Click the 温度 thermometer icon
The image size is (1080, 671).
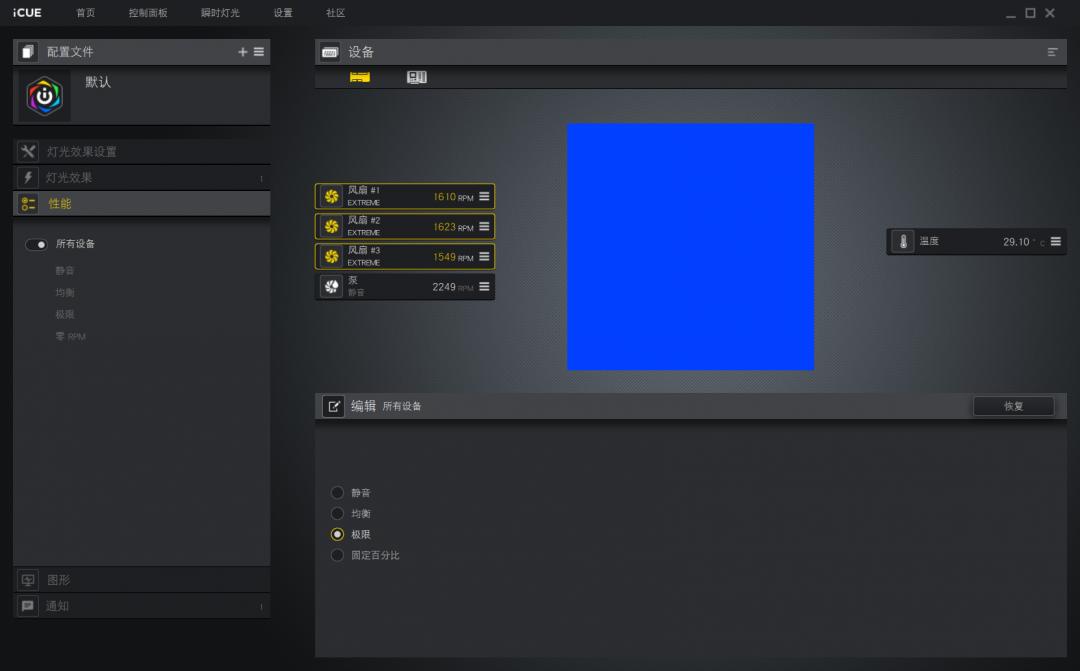(x=903, y=242)
